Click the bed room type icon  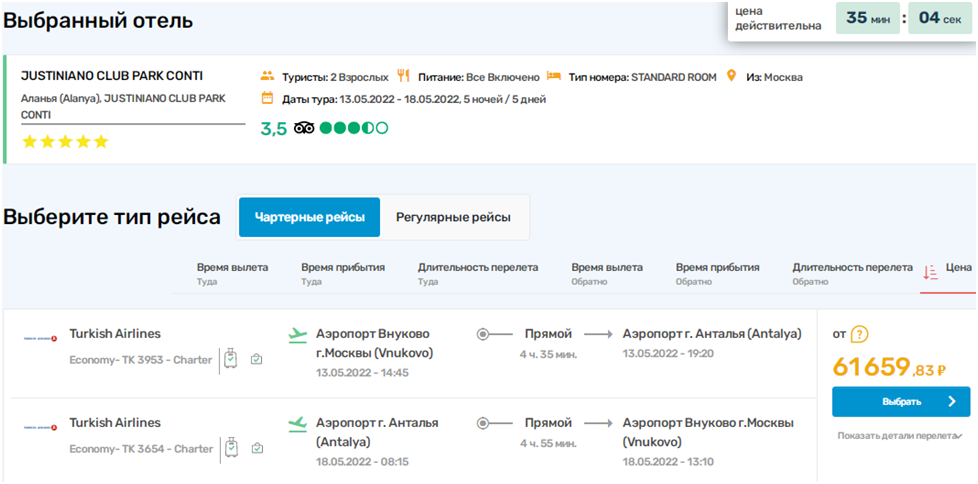[x=554, y=76]
